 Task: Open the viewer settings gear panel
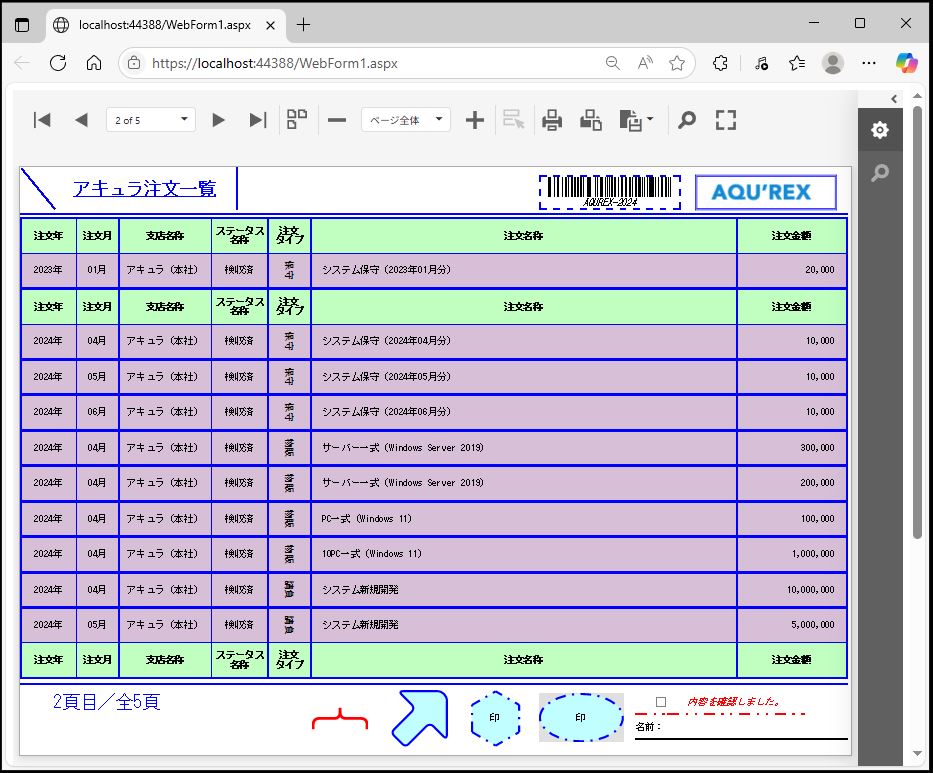coord(879,130)
